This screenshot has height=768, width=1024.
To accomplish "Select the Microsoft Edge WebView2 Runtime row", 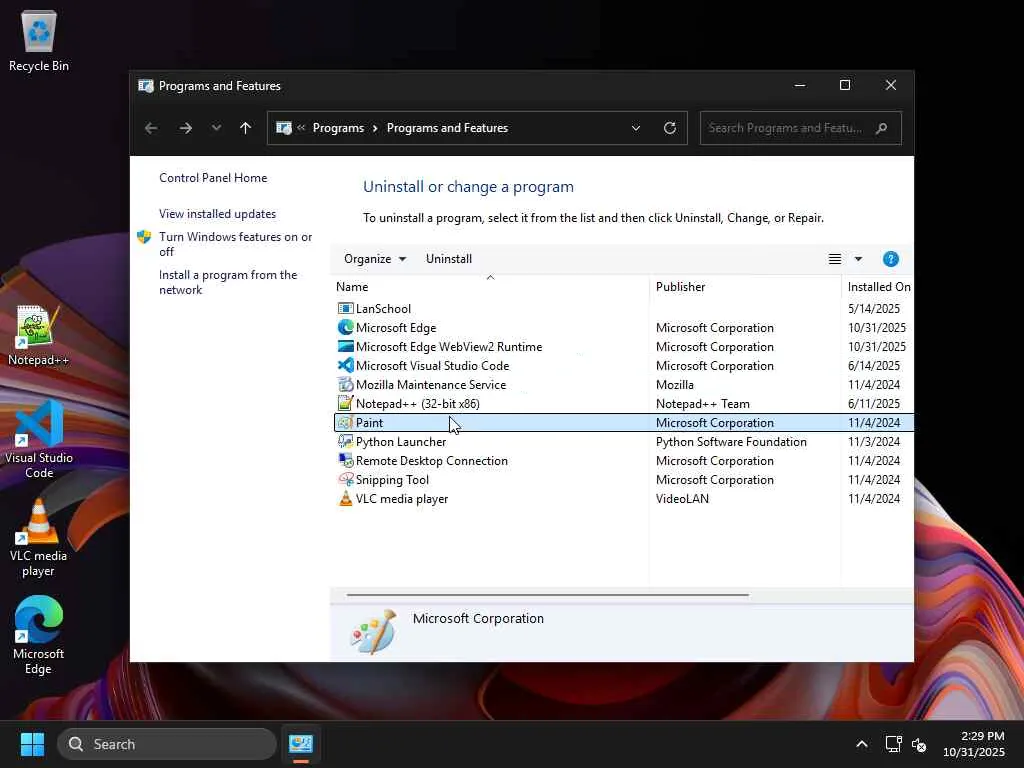I will pyautogui.click(x=624, y=347).
